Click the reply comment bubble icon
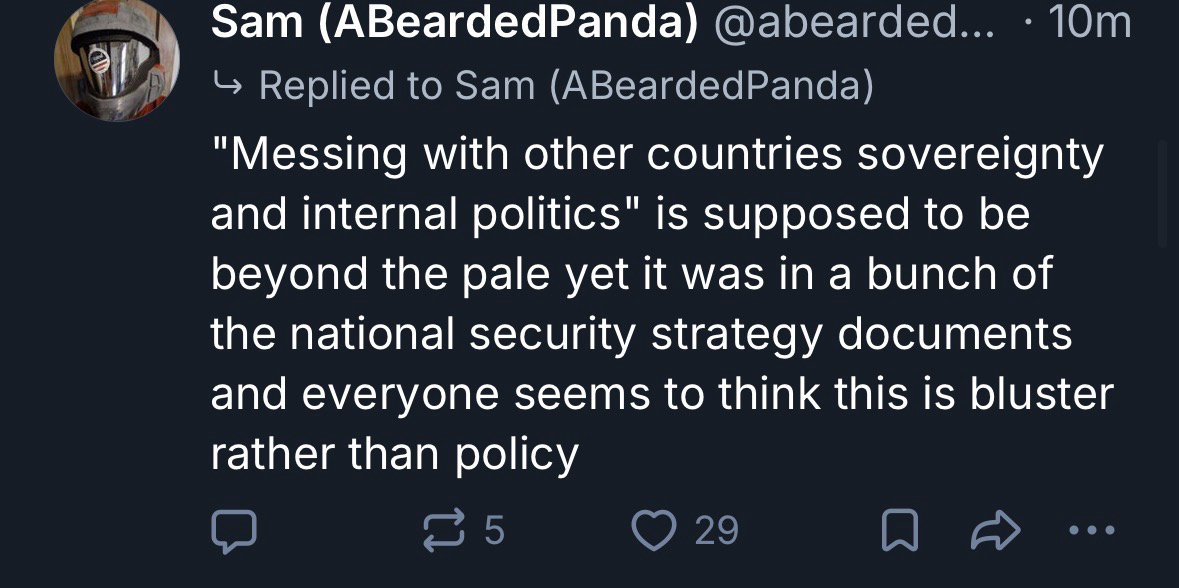Screen dimensions: 1179x588 tap(235, 531)
